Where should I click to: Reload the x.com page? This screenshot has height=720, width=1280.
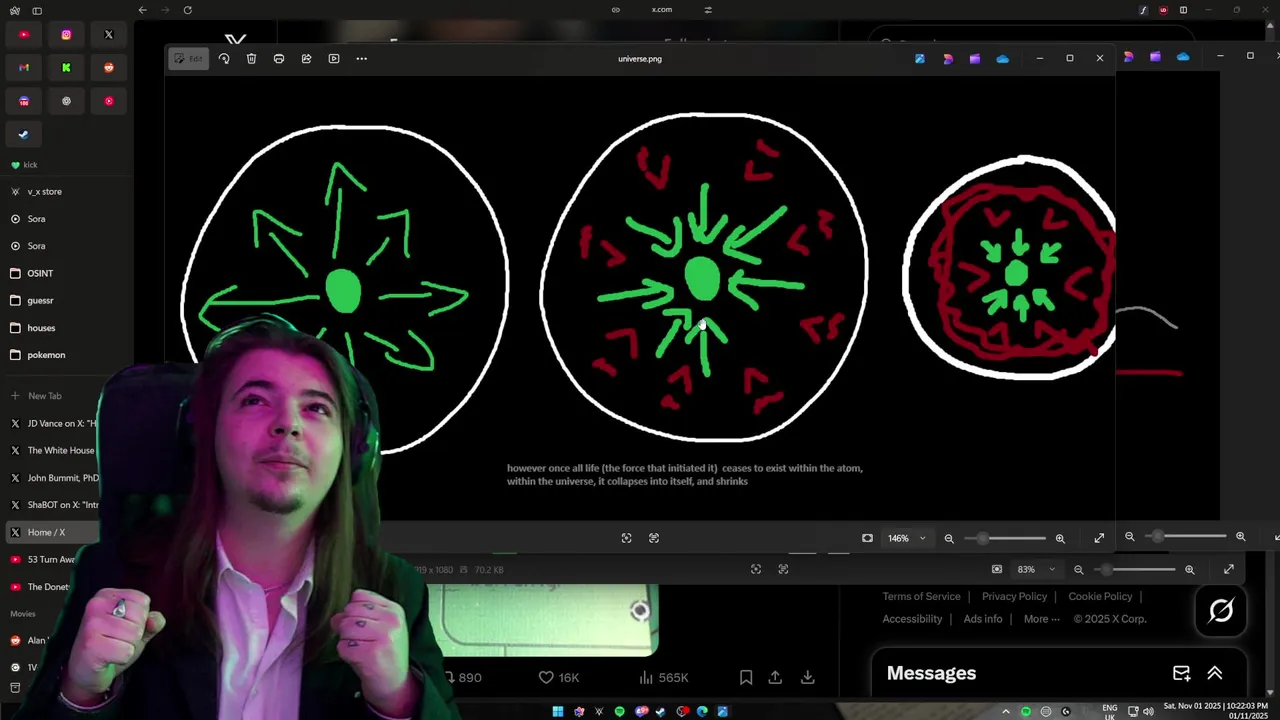point(187,10)
